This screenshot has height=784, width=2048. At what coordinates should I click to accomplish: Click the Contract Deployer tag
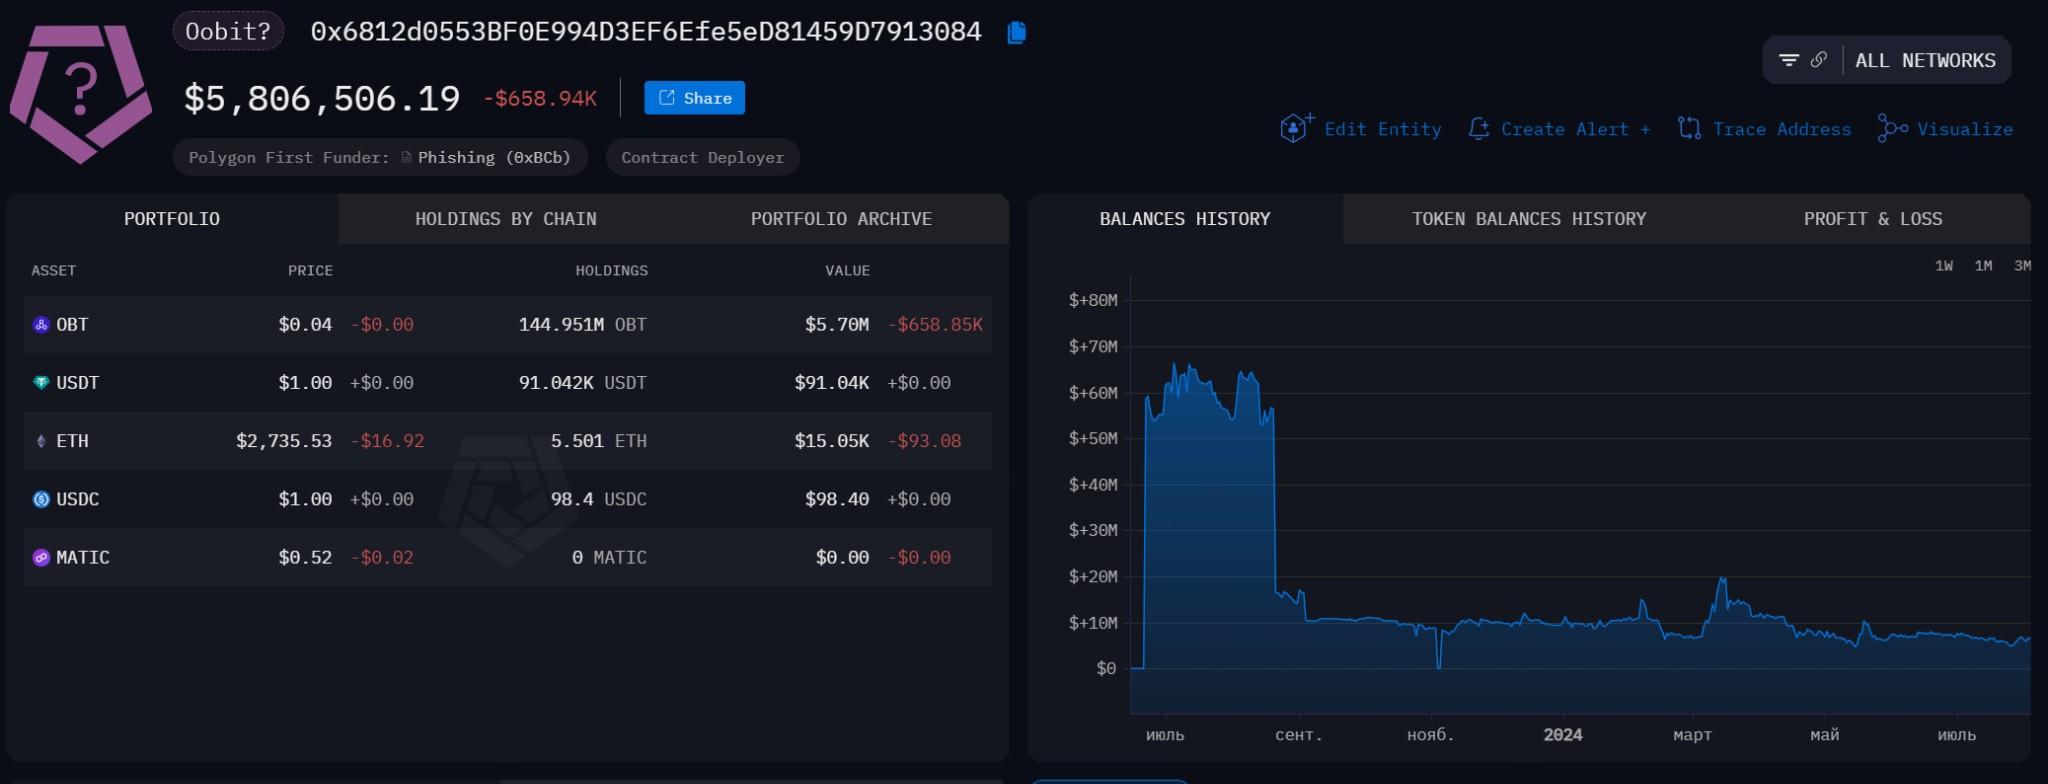pos(703,157)
